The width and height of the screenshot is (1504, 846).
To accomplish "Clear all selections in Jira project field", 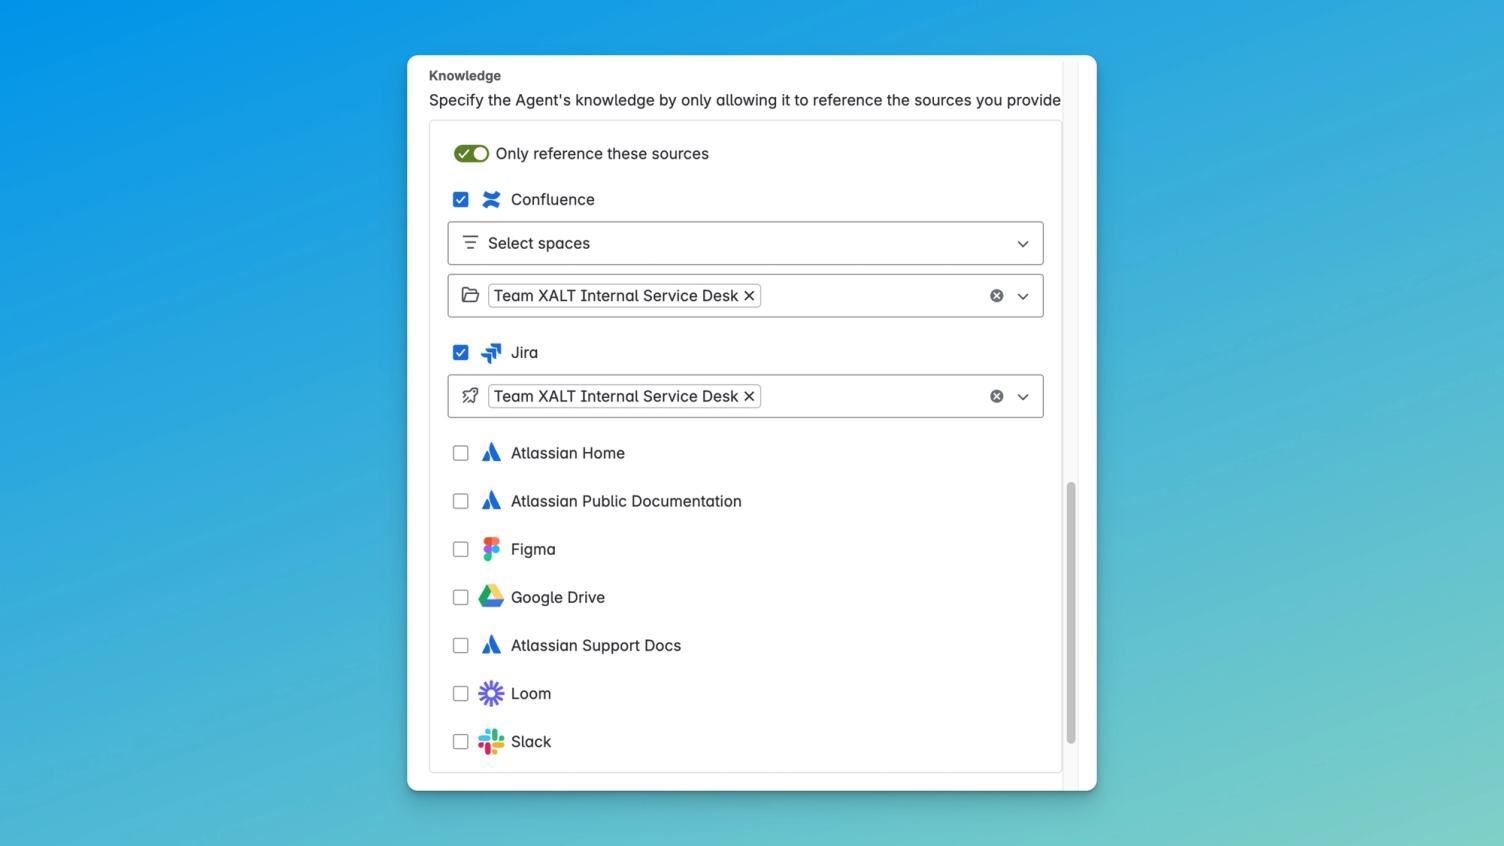I will point(997,396).
